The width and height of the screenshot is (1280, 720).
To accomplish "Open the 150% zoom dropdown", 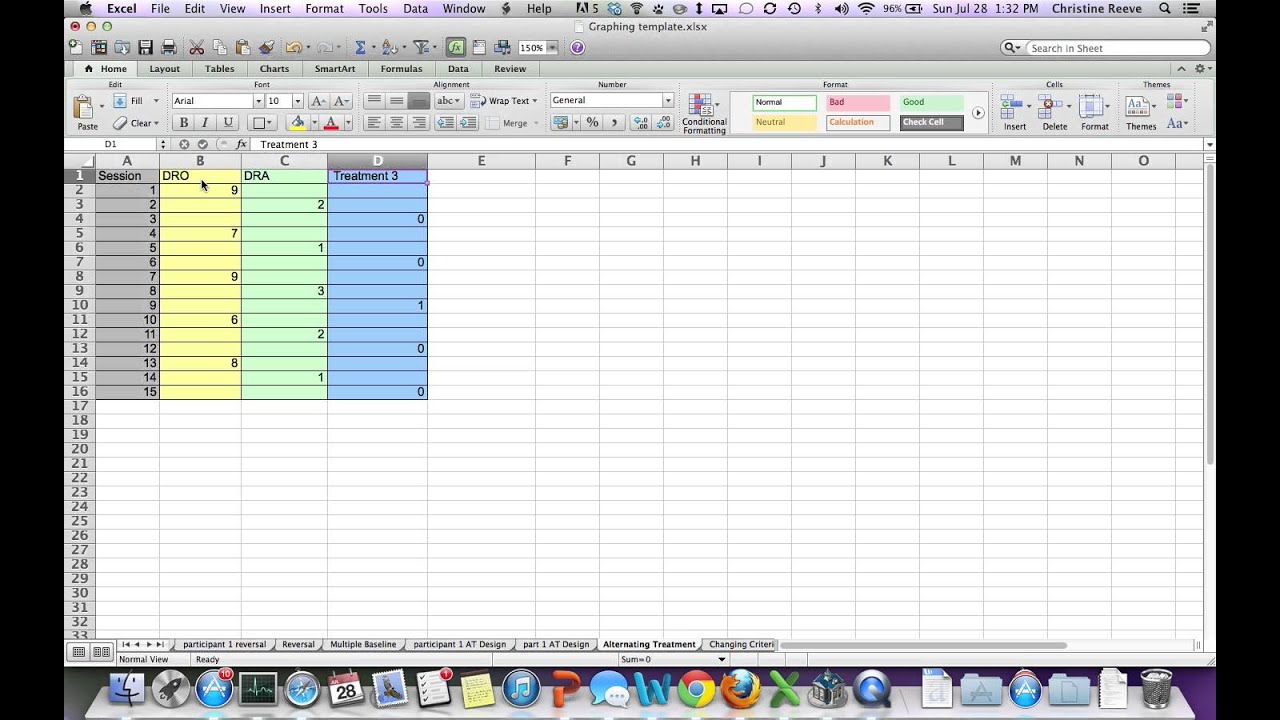I will click(x=552, y=48).
